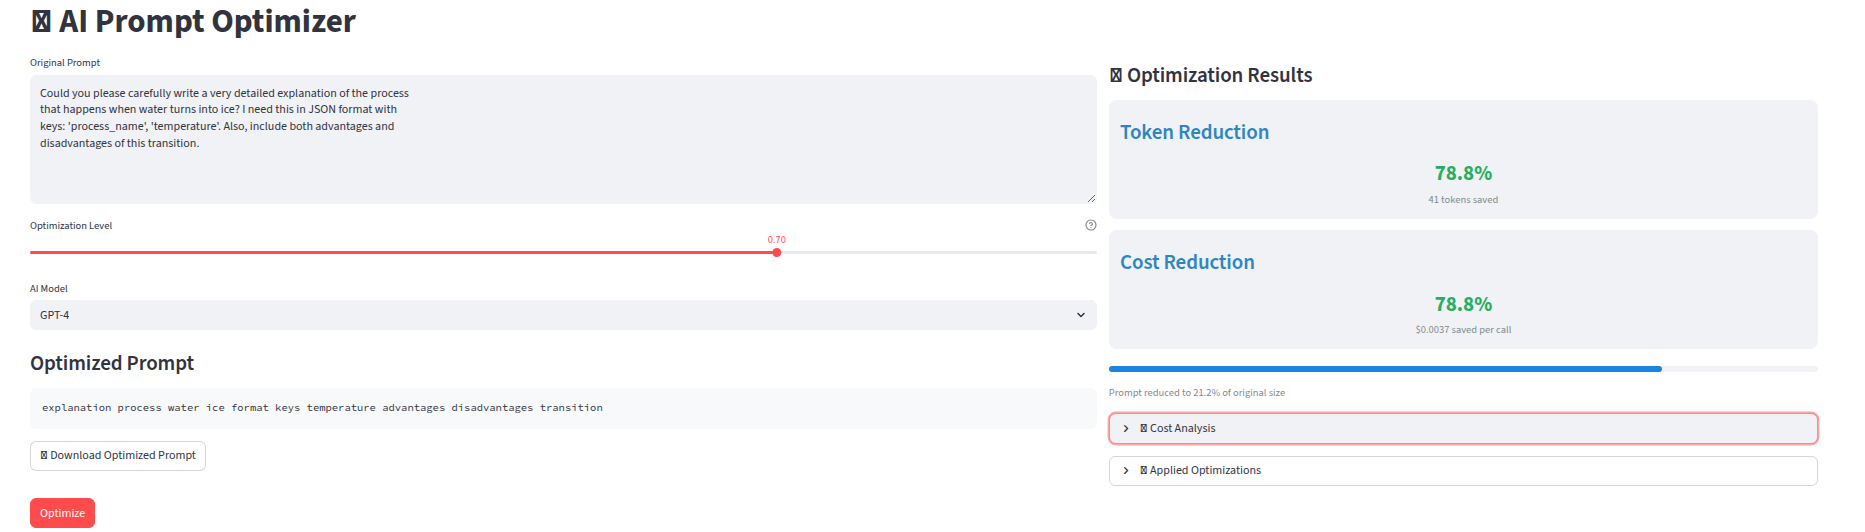The width and height of the screenshot is (1865, 532).
Task: Click the Optimization Level help icon
Action: click(x=1090, y=225)
